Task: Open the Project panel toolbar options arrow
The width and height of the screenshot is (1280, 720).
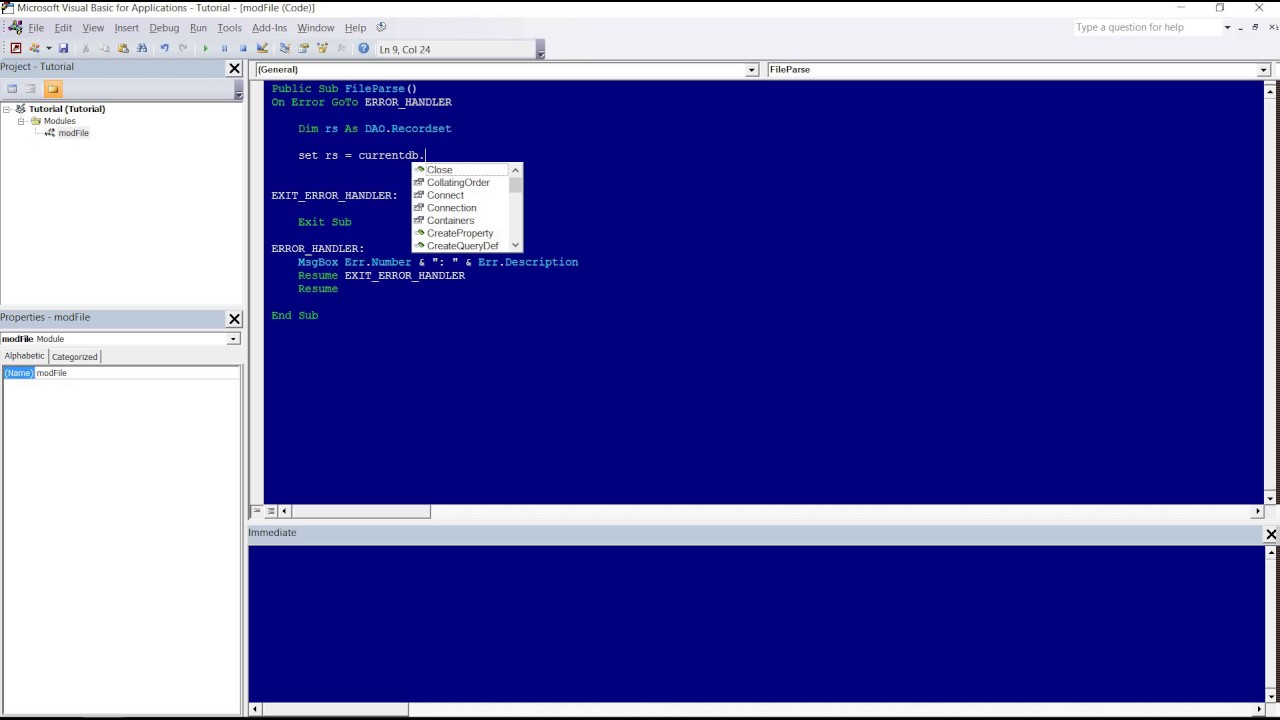Action: (238, 90)
